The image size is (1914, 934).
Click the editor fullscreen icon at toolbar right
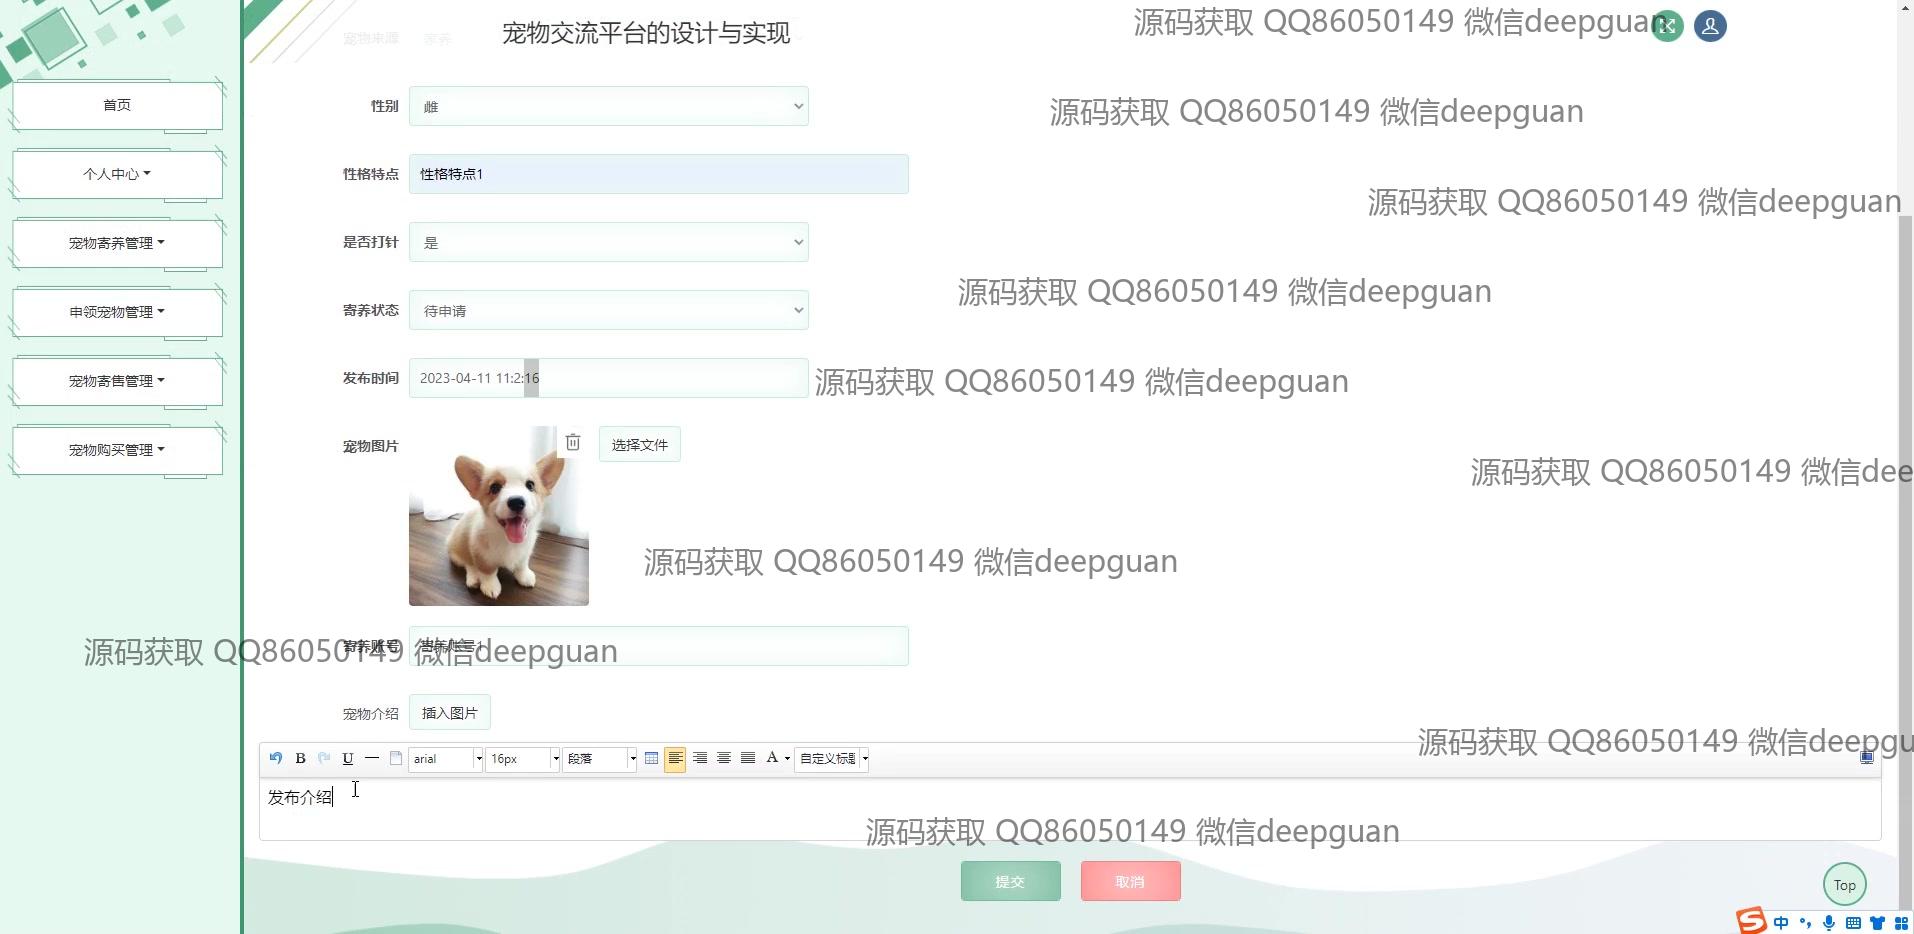(x=1866, y=758)
